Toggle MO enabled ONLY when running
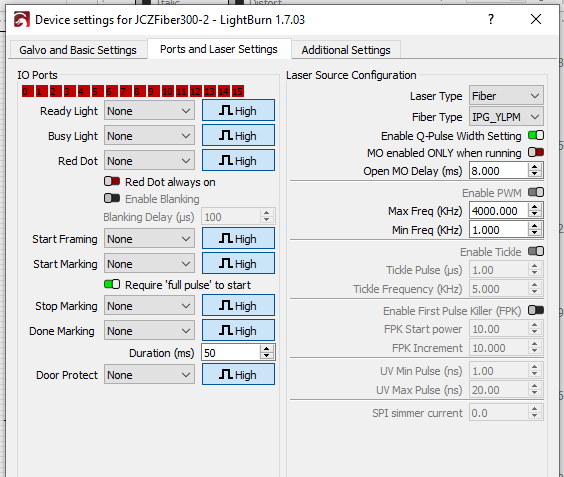The width and height of the screenshot is (564, 477). coord(536,152)
